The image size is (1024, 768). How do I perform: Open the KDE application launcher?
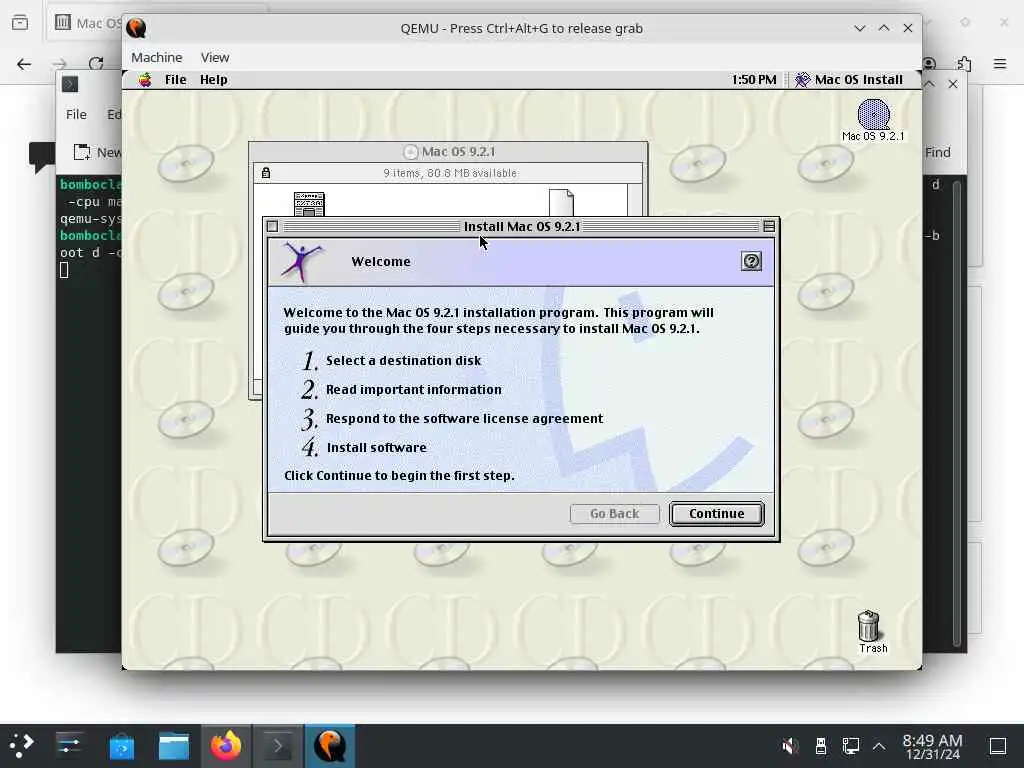(x=21, y=746)
